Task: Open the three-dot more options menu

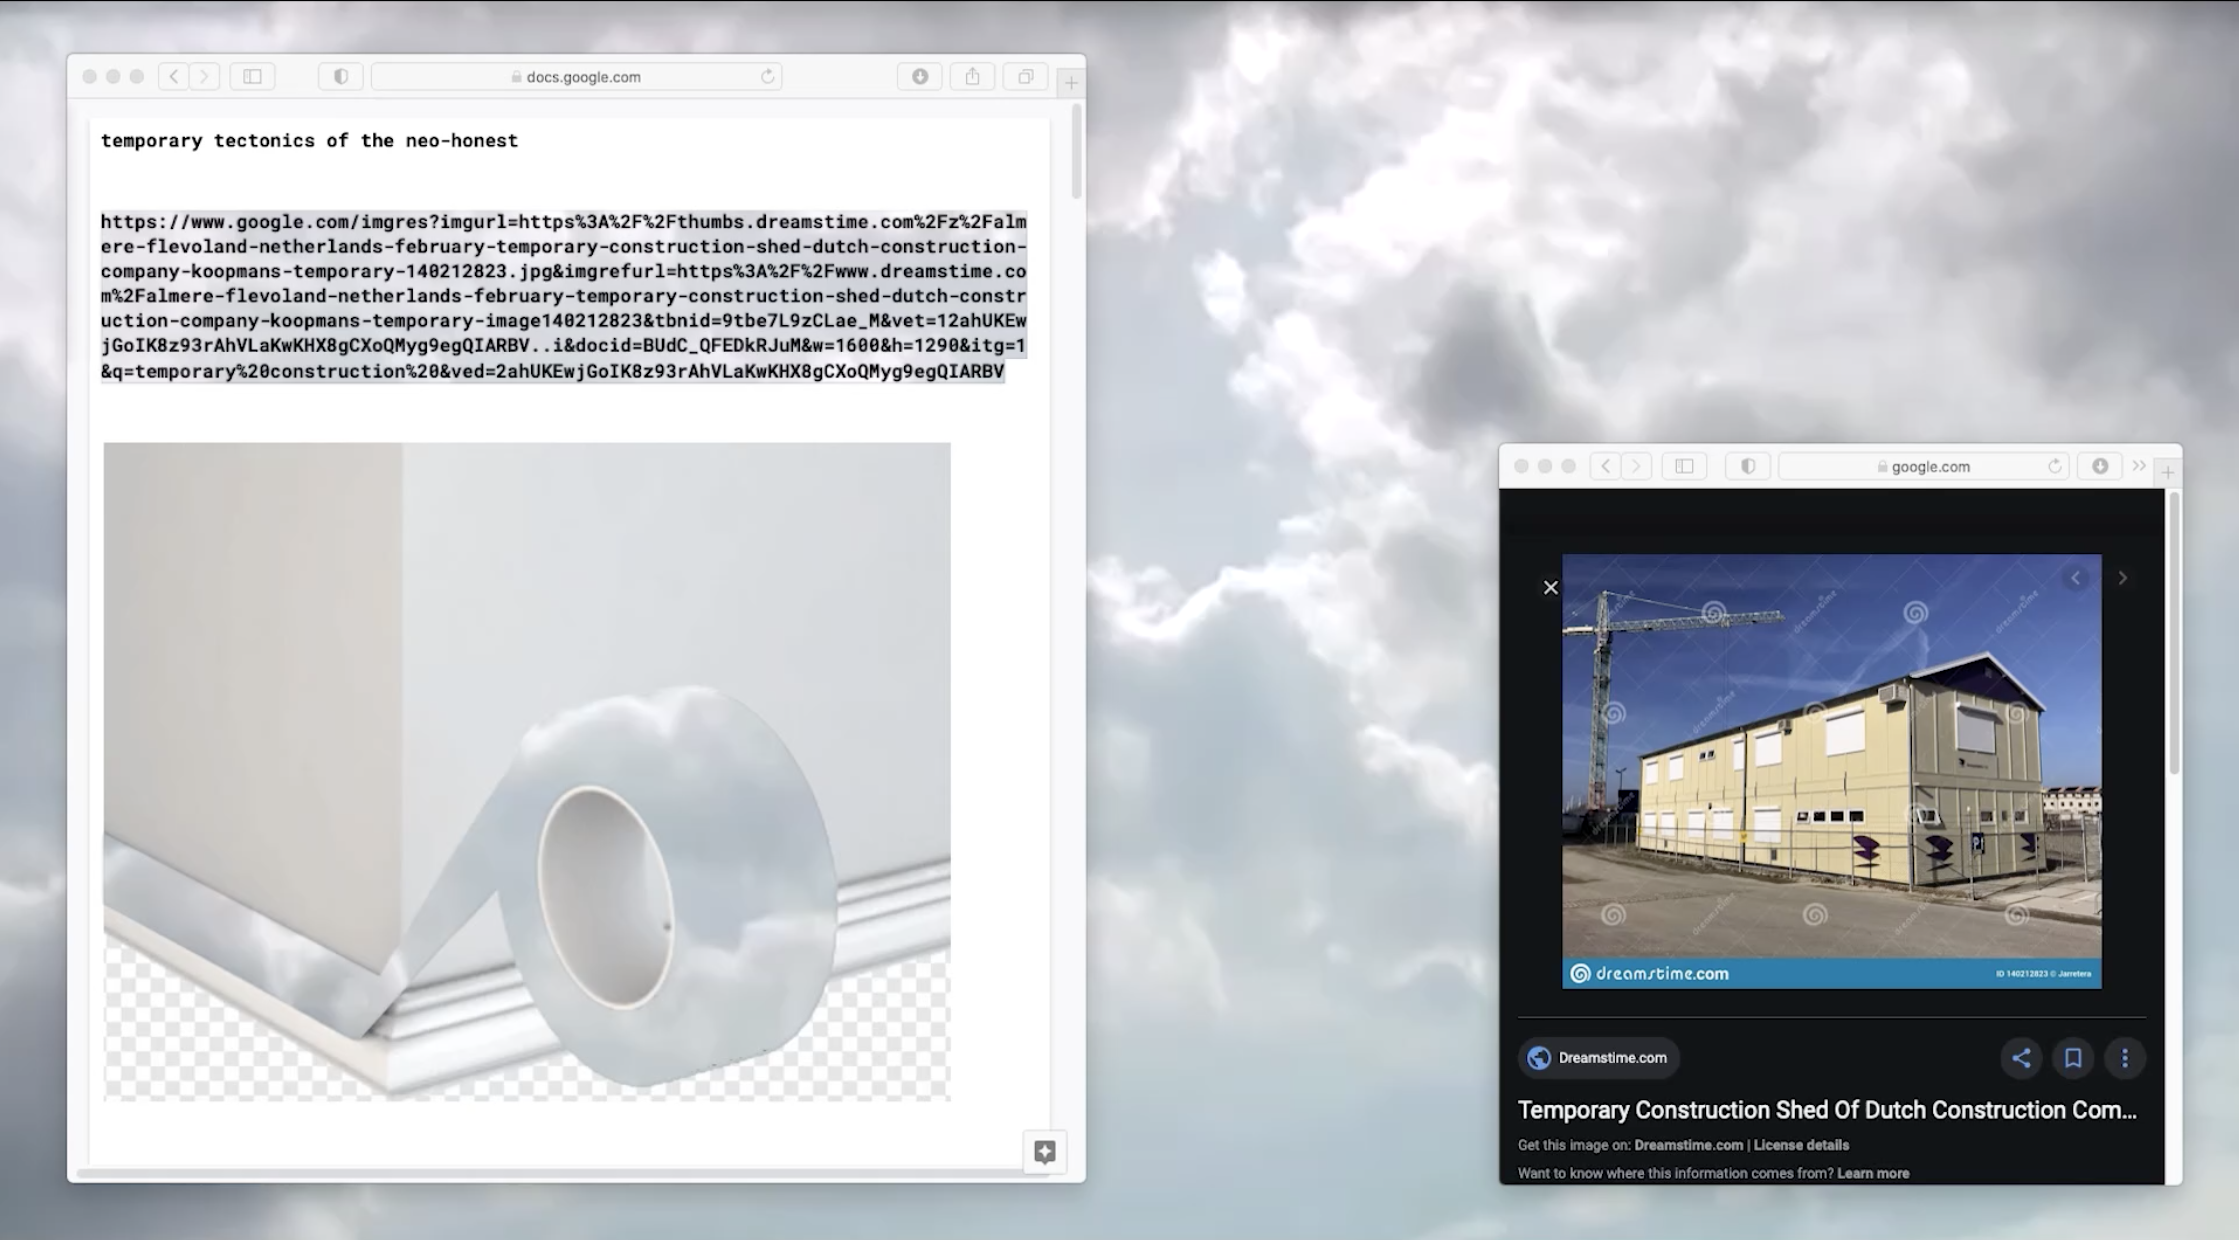Action: point(2125,1058)
